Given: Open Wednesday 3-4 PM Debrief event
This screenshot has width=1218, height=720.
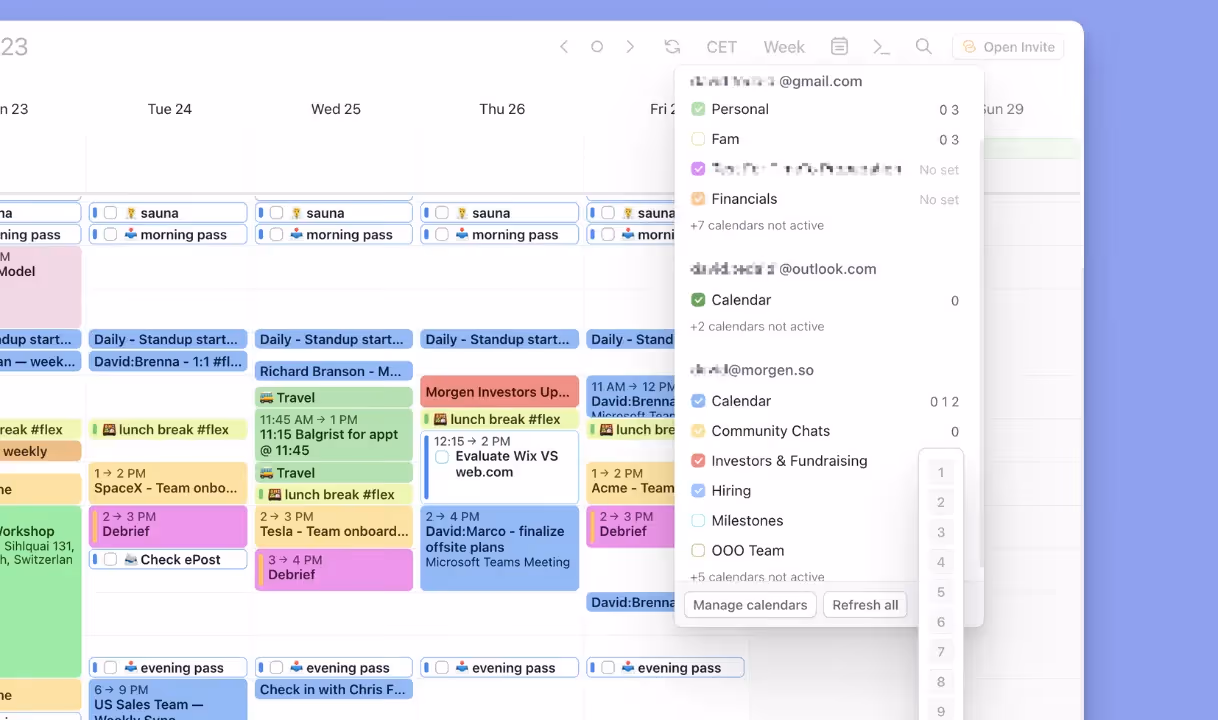Looking at the screenshot, I should 334,569.
